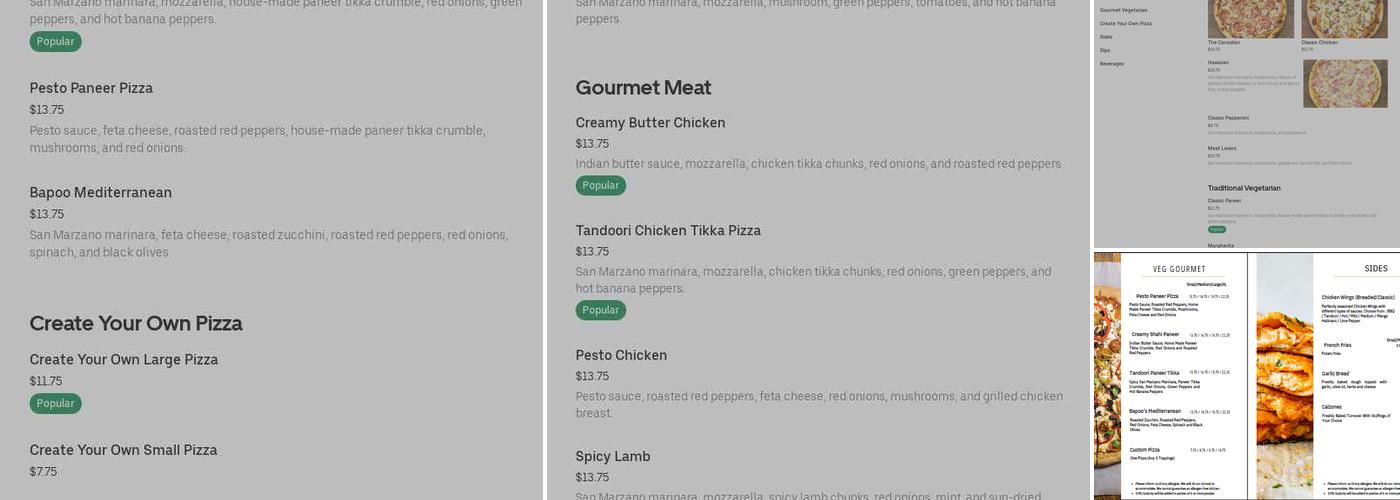This screenshot has width=1400, height=500.
Task: Open Beverages from the sidebar menu
Action: [x=1112, y=64]
